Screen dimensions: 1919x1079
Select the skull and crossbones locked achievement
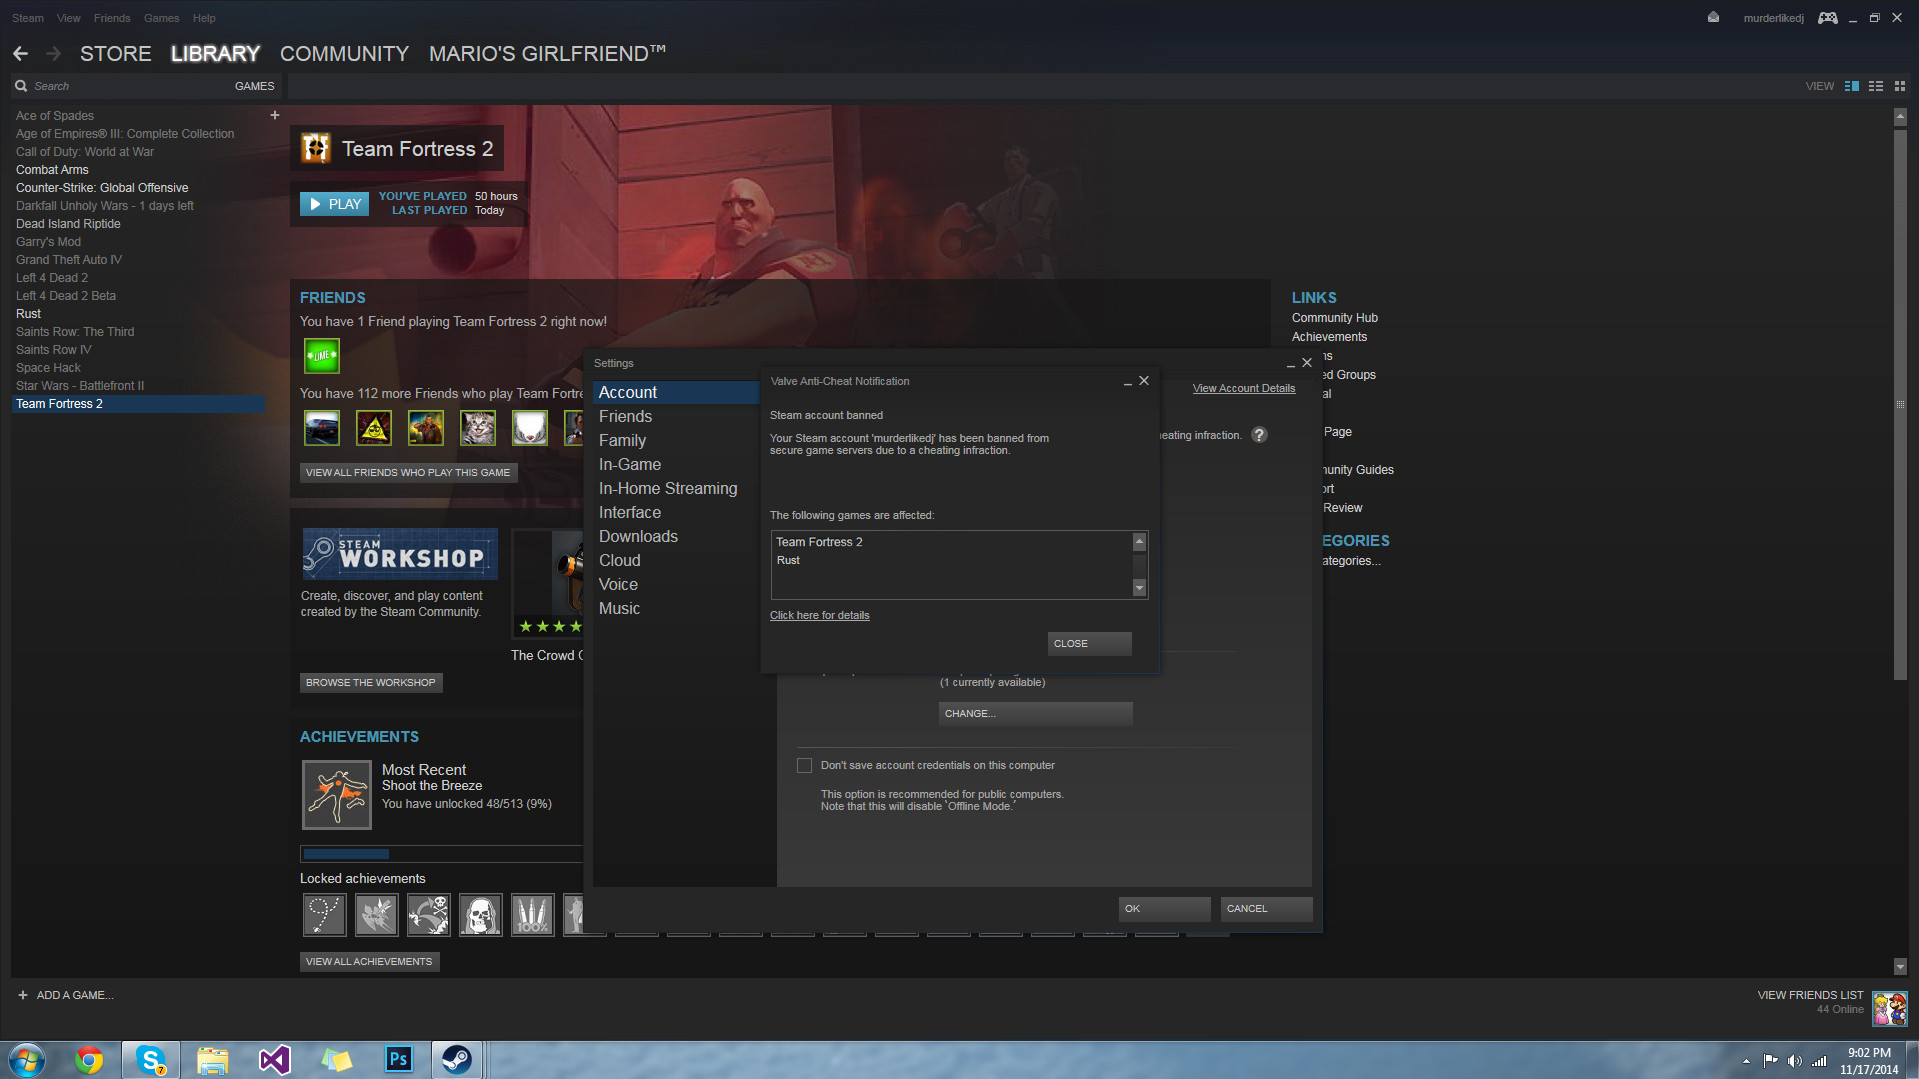click(x=428, y=915)
